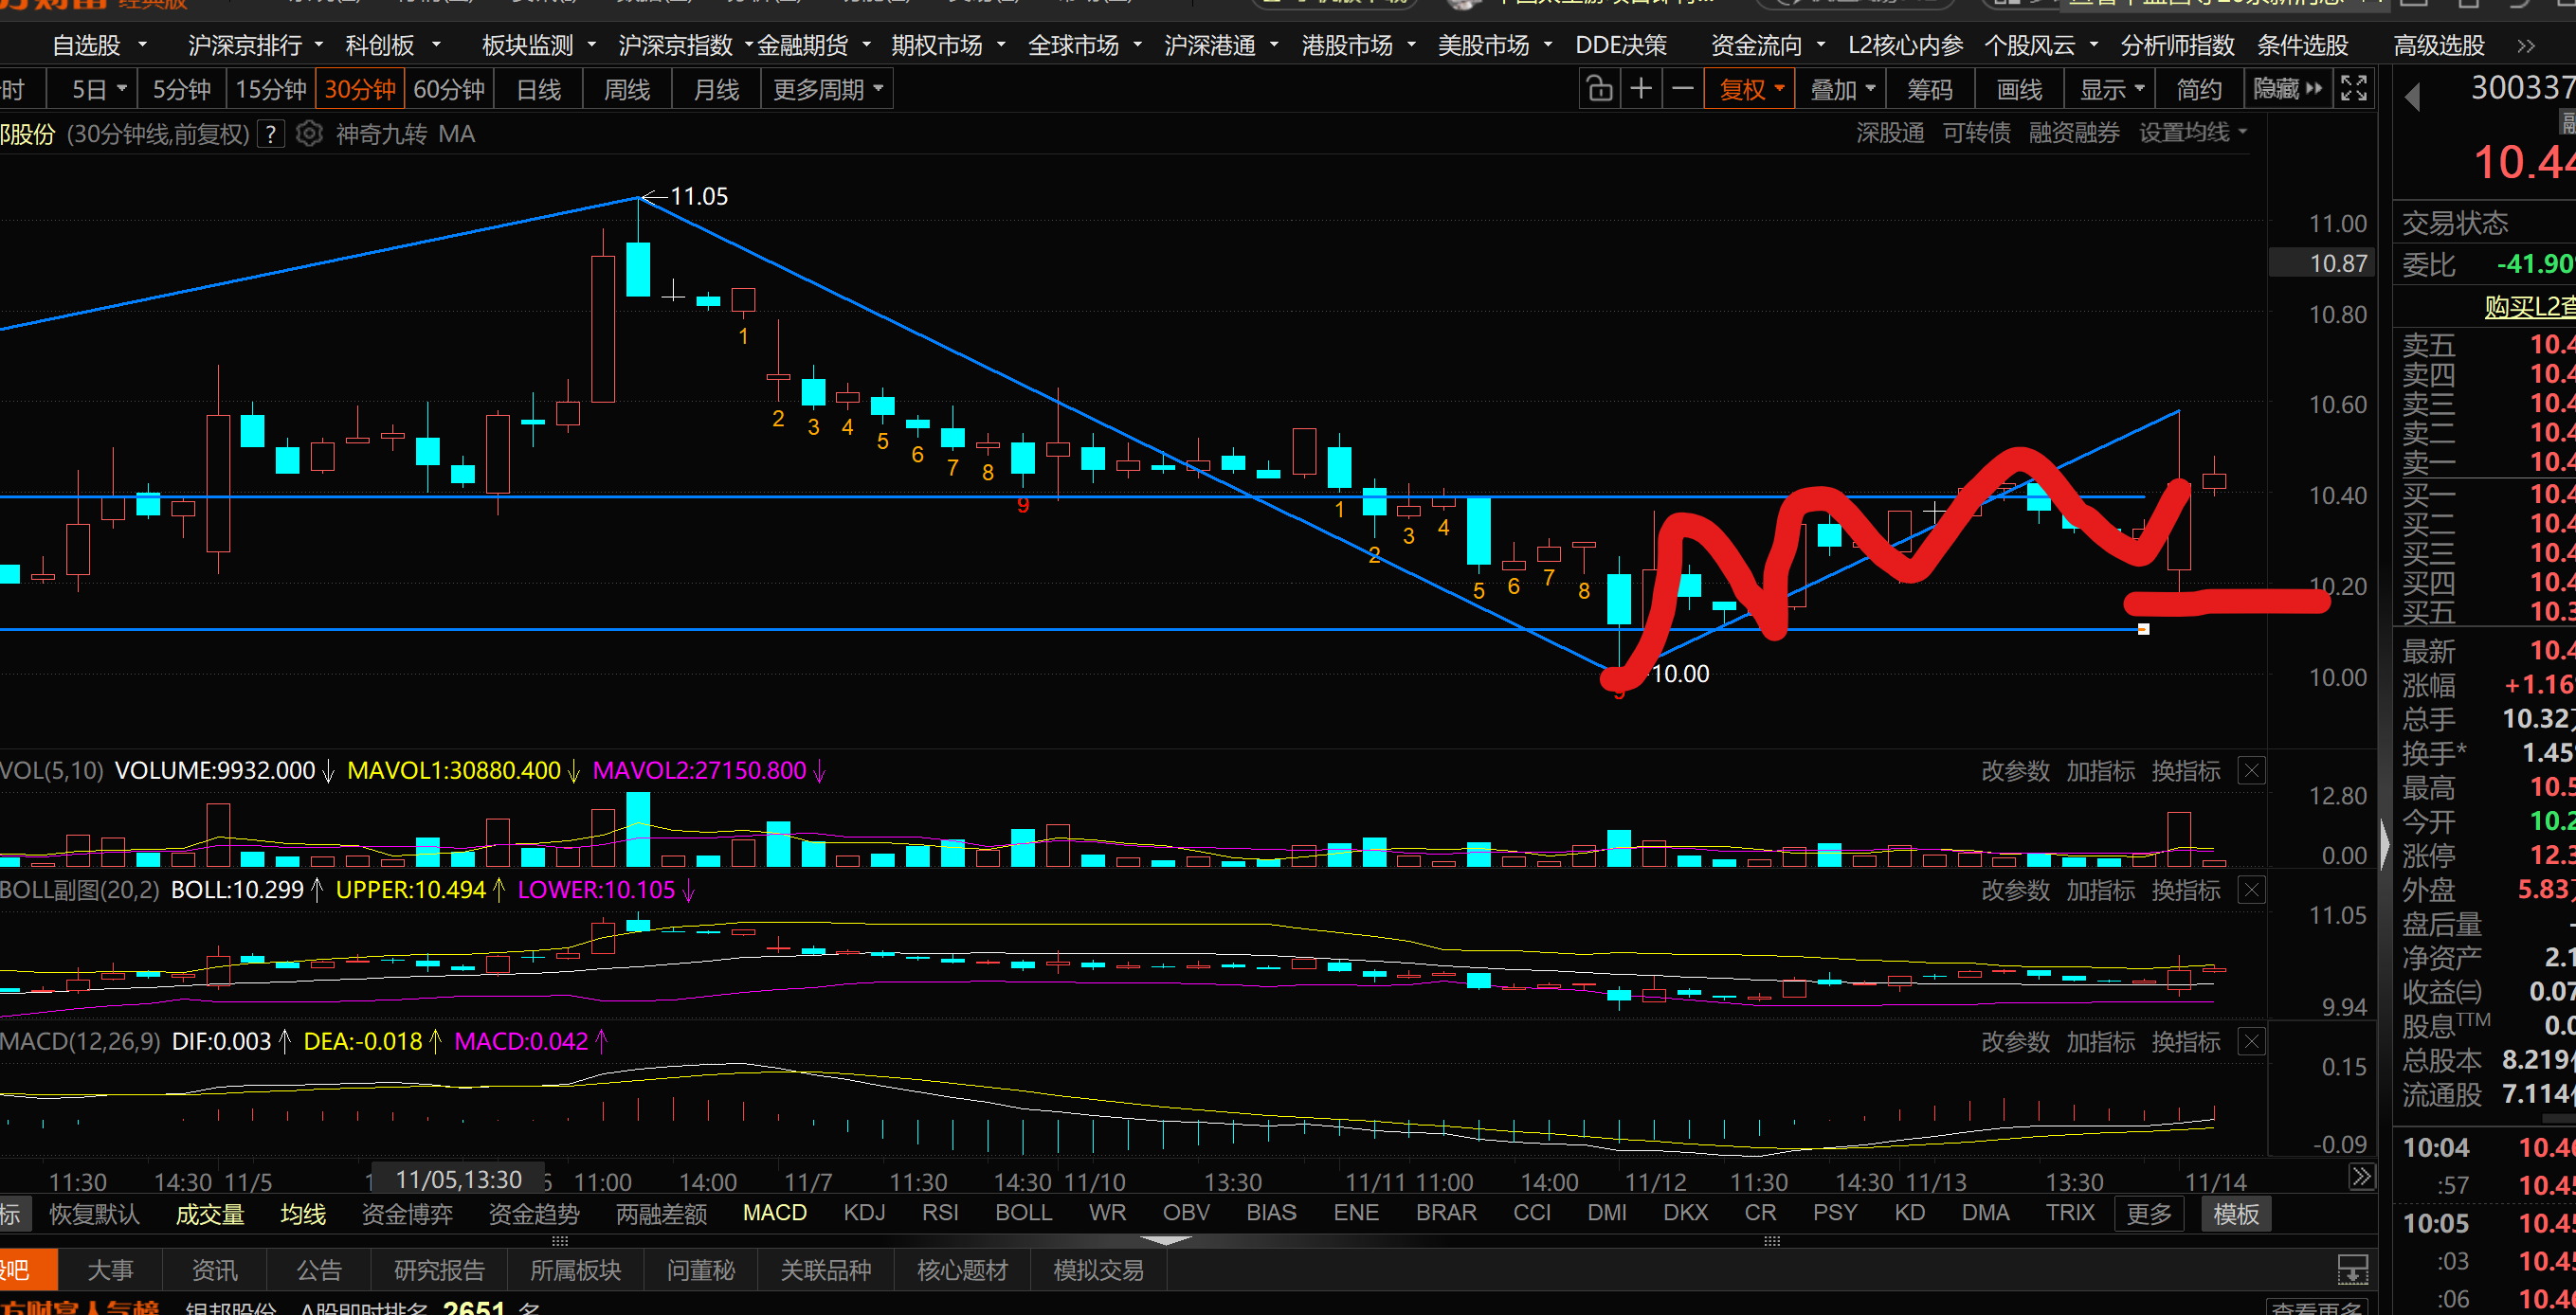The image size is (2576, 1315).
Task: Close the VOL indicator panel
Action: click(2251, 771)
